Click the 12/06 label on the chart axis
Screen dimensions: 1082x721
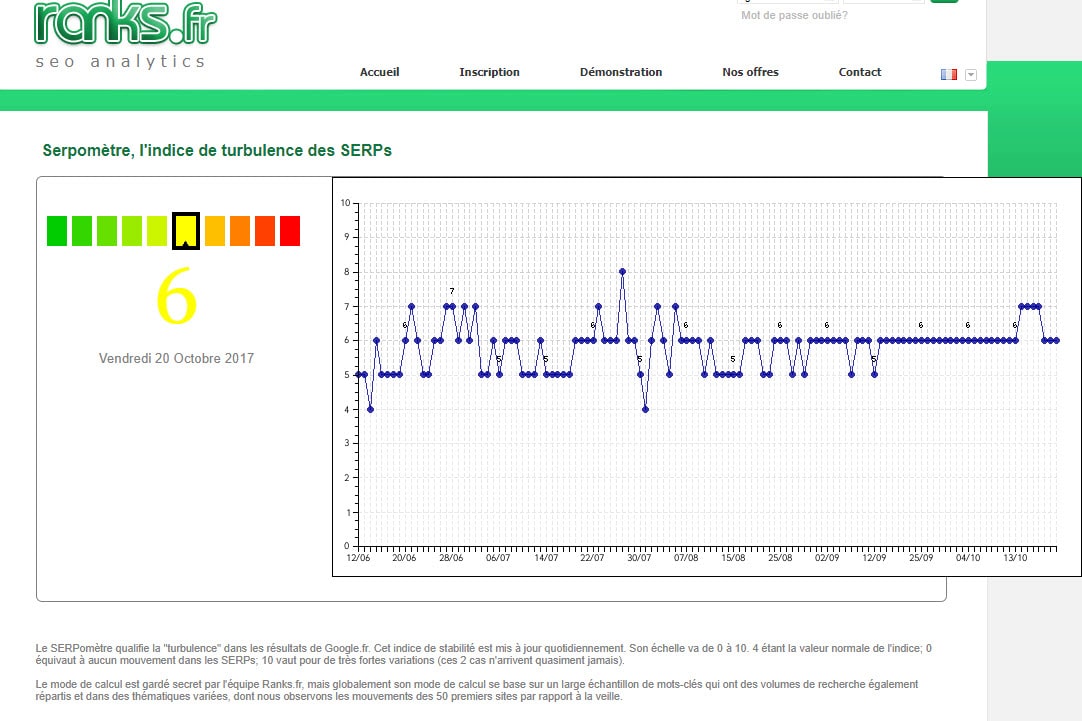[x=358, y=557]
